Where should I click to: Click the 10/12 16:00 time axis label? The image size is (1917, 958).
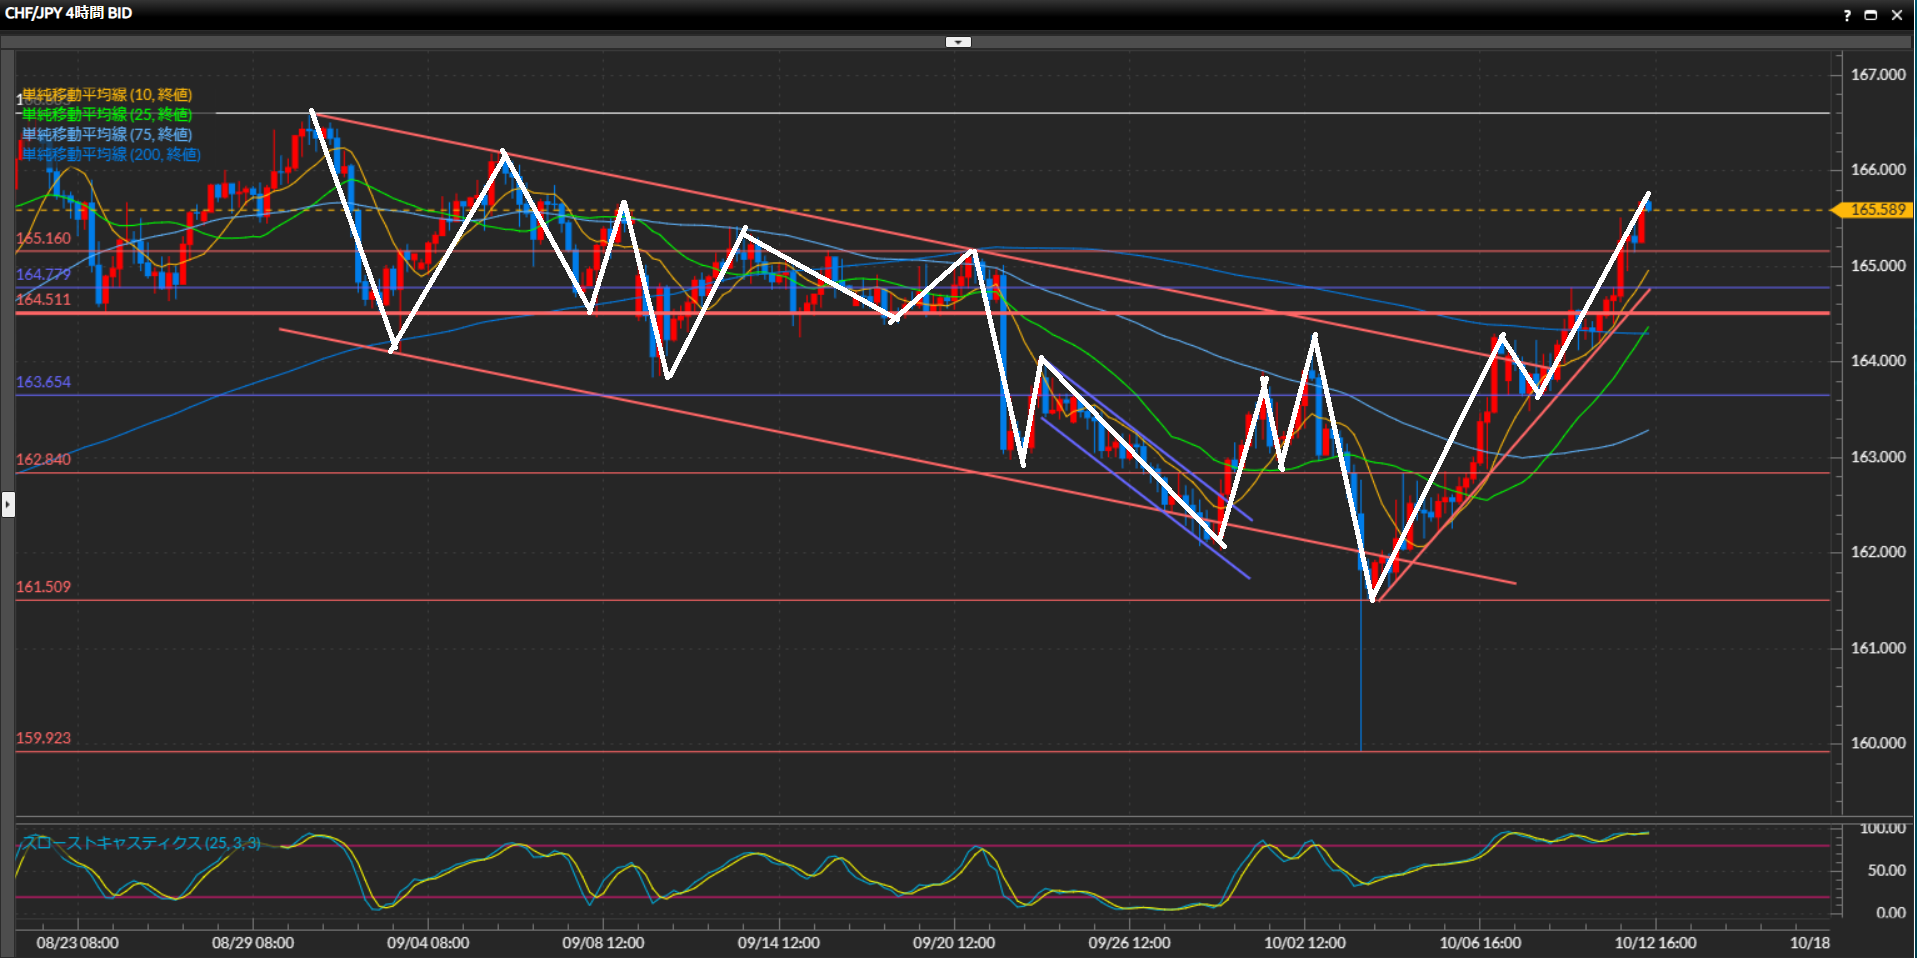(x=1655, y=943)
